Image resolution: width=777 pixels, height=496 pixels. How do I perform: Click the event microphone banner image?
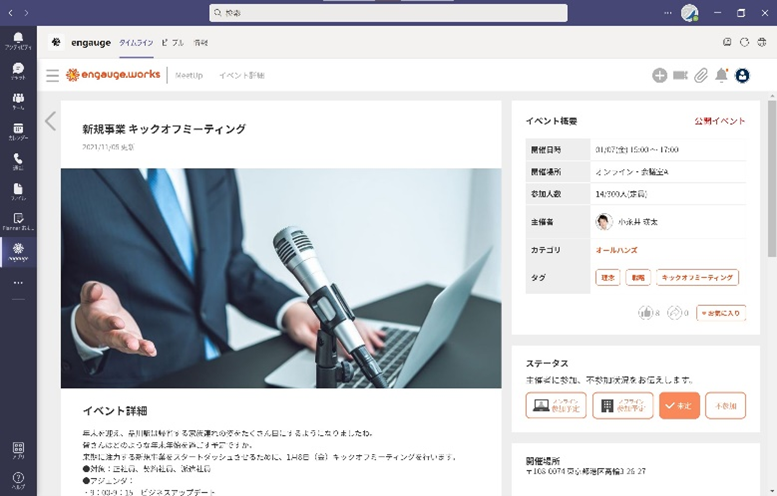pyautogui.click(x=281, y=278)
